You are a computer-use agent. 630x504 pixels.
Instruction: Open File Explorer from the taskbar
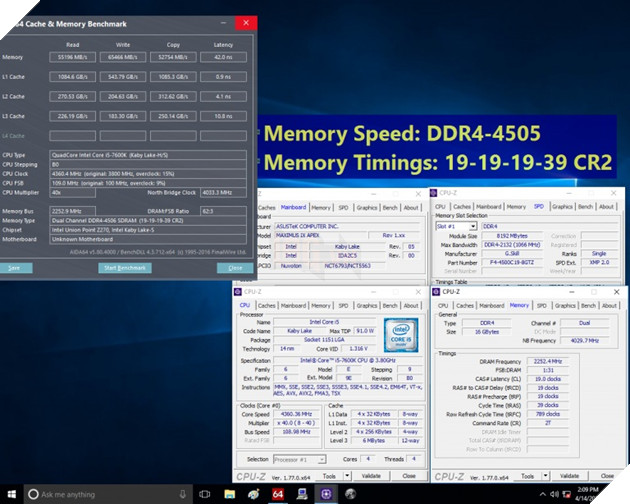(229, 494)
